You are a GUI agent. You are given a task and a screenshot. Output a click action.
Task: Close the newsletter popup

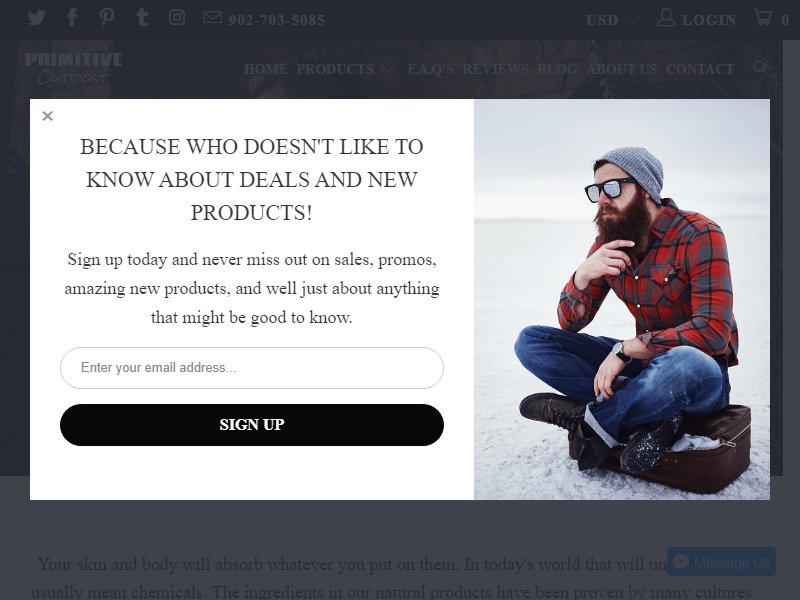coord(47,116)
